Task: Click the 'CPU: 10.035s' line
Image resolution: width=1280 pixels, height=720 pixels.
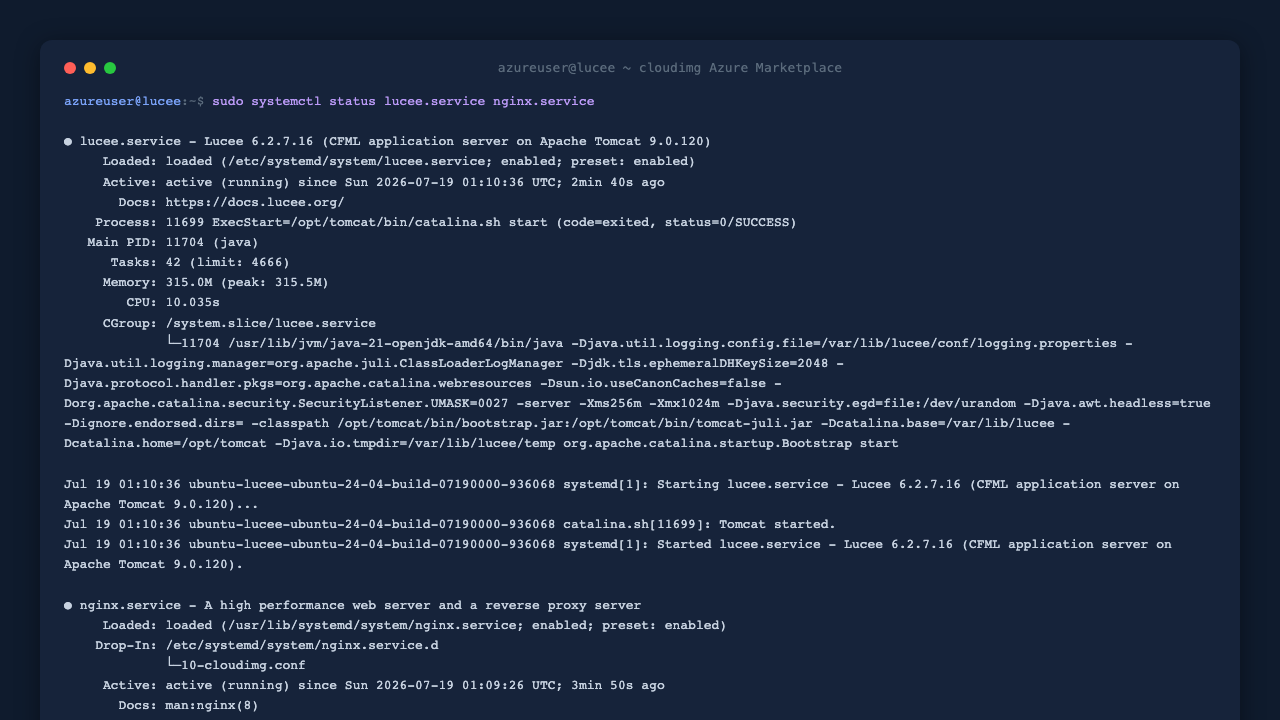Action: 173,302
